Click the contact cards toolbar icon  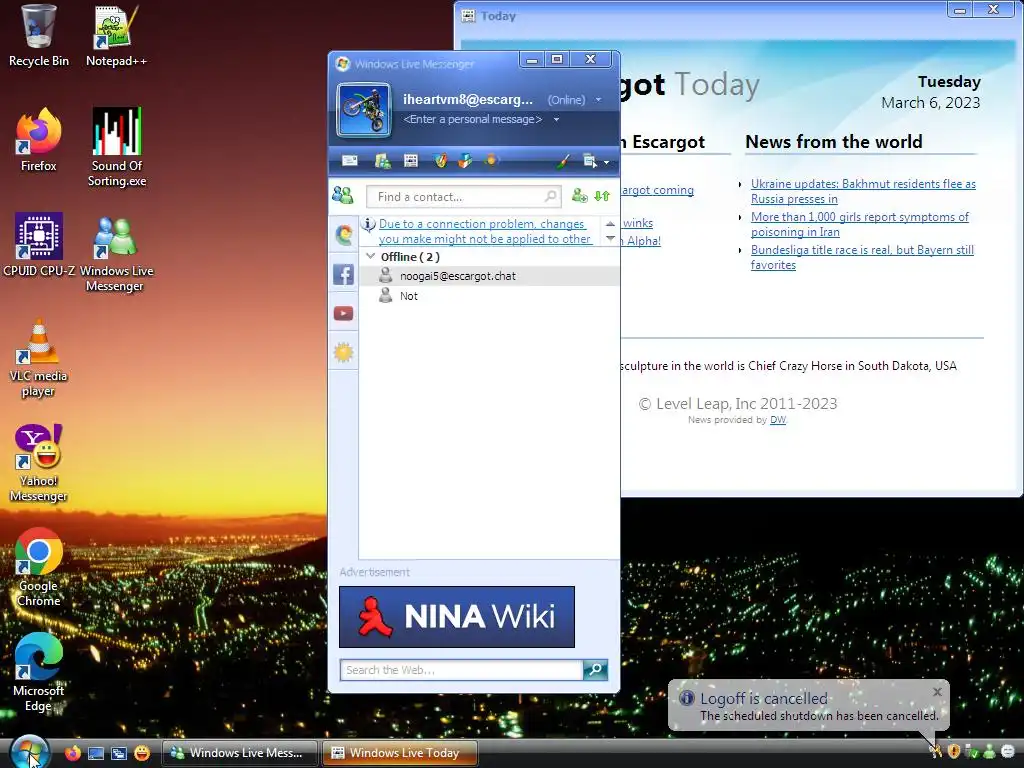pos(382,161)
